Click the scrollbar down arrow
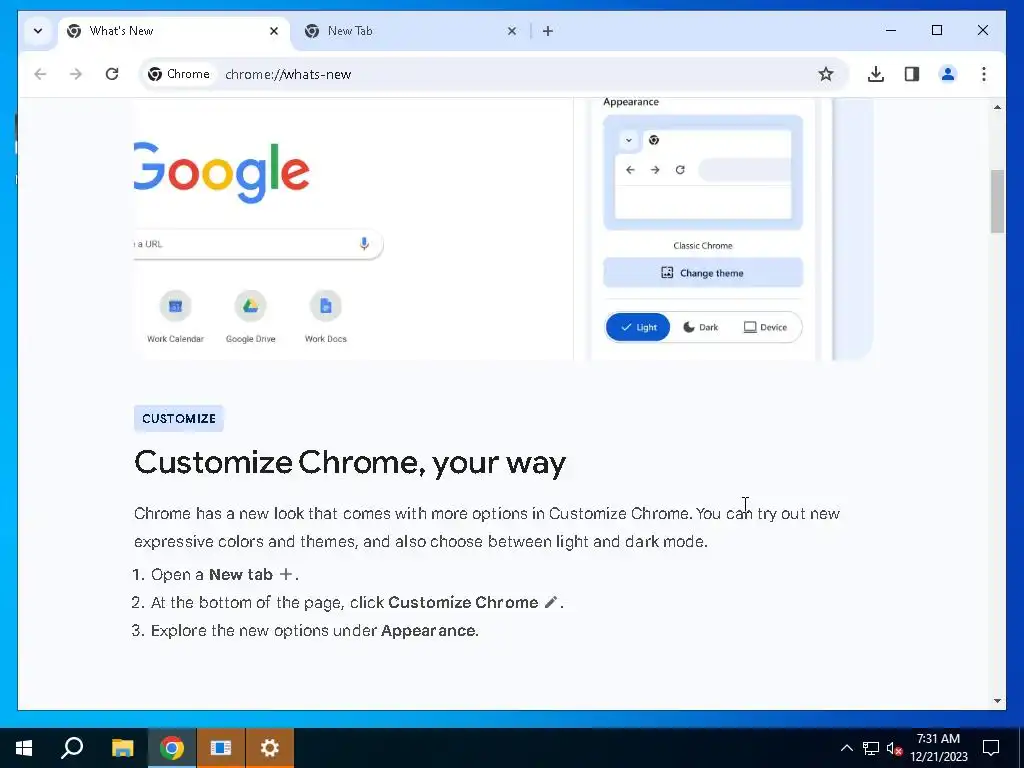 [x=997, y=701]
